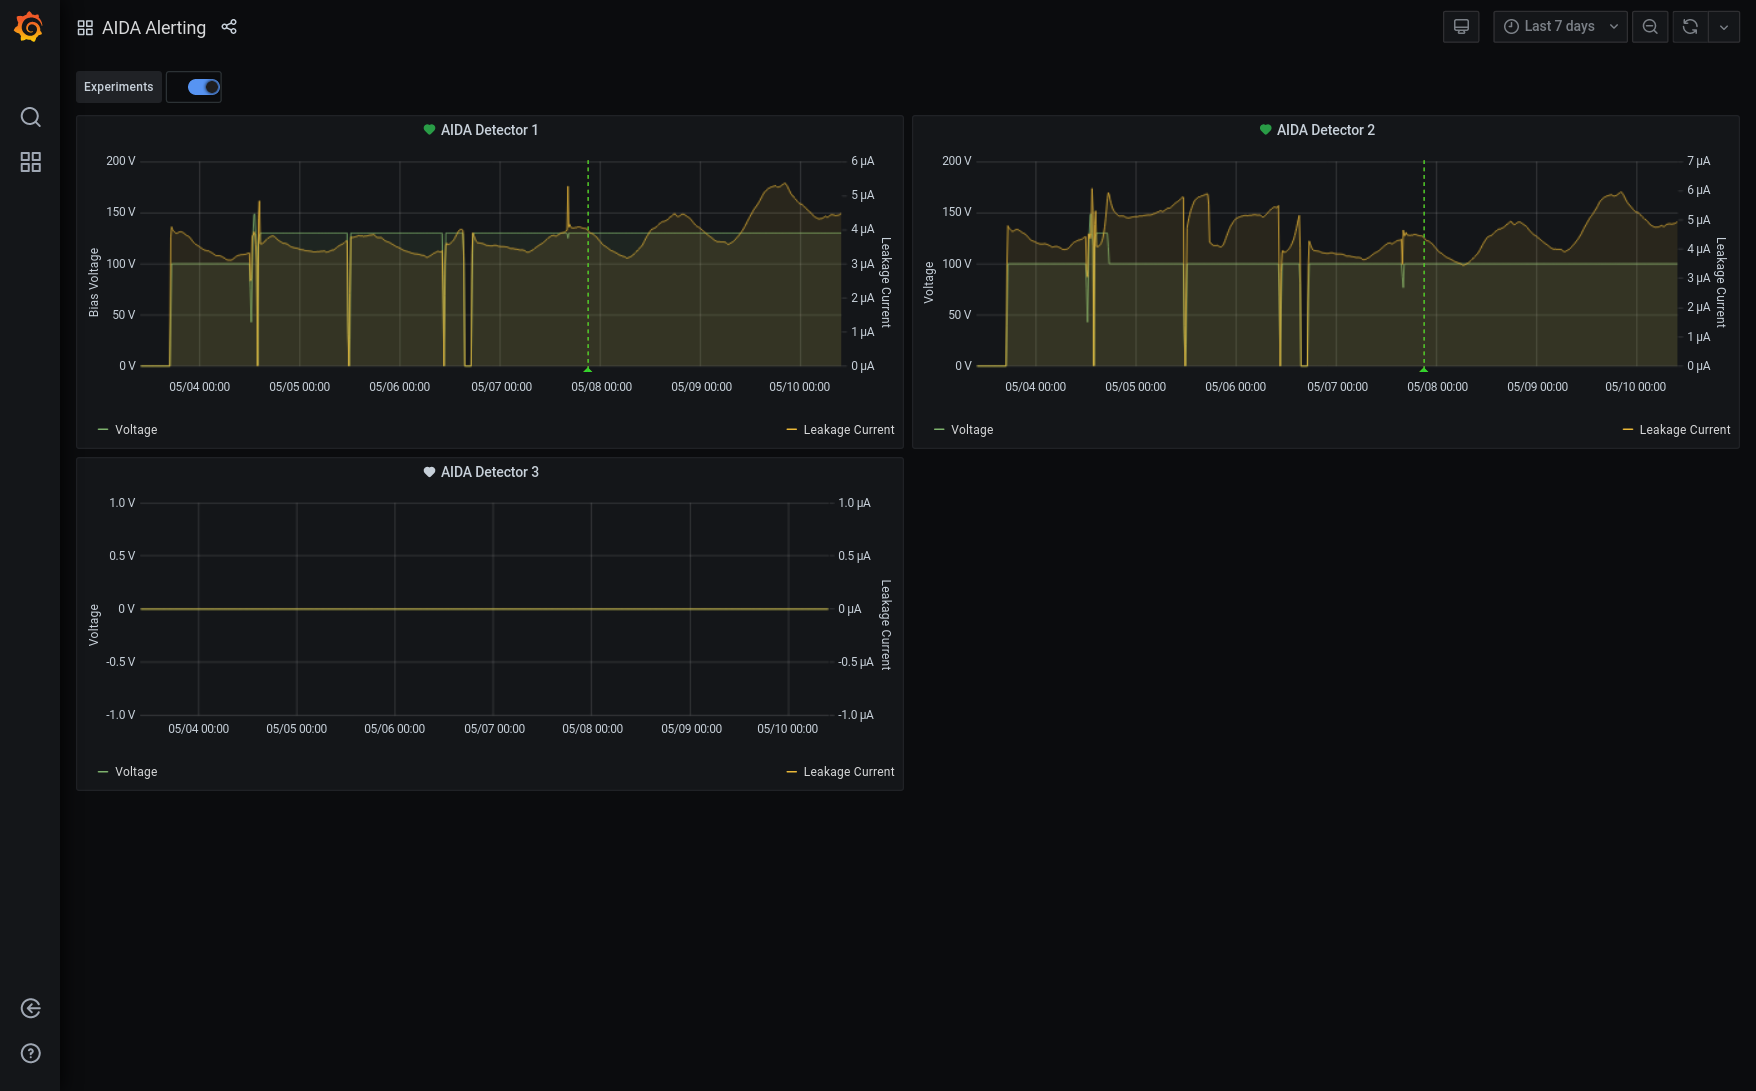Toggle the Experiments annotation switch
Viewport: 1756px width, 1091px height.
point(203,87)
